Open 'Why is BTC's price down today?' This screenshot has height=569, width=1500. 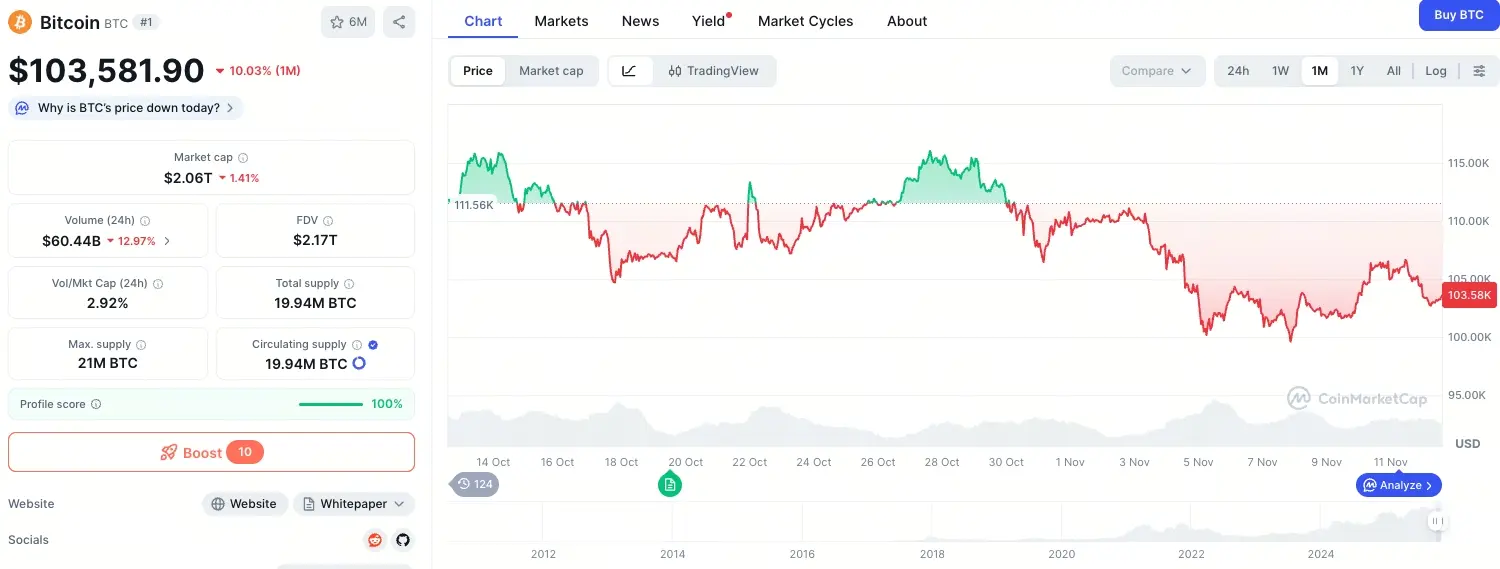(x=126, y=108)
